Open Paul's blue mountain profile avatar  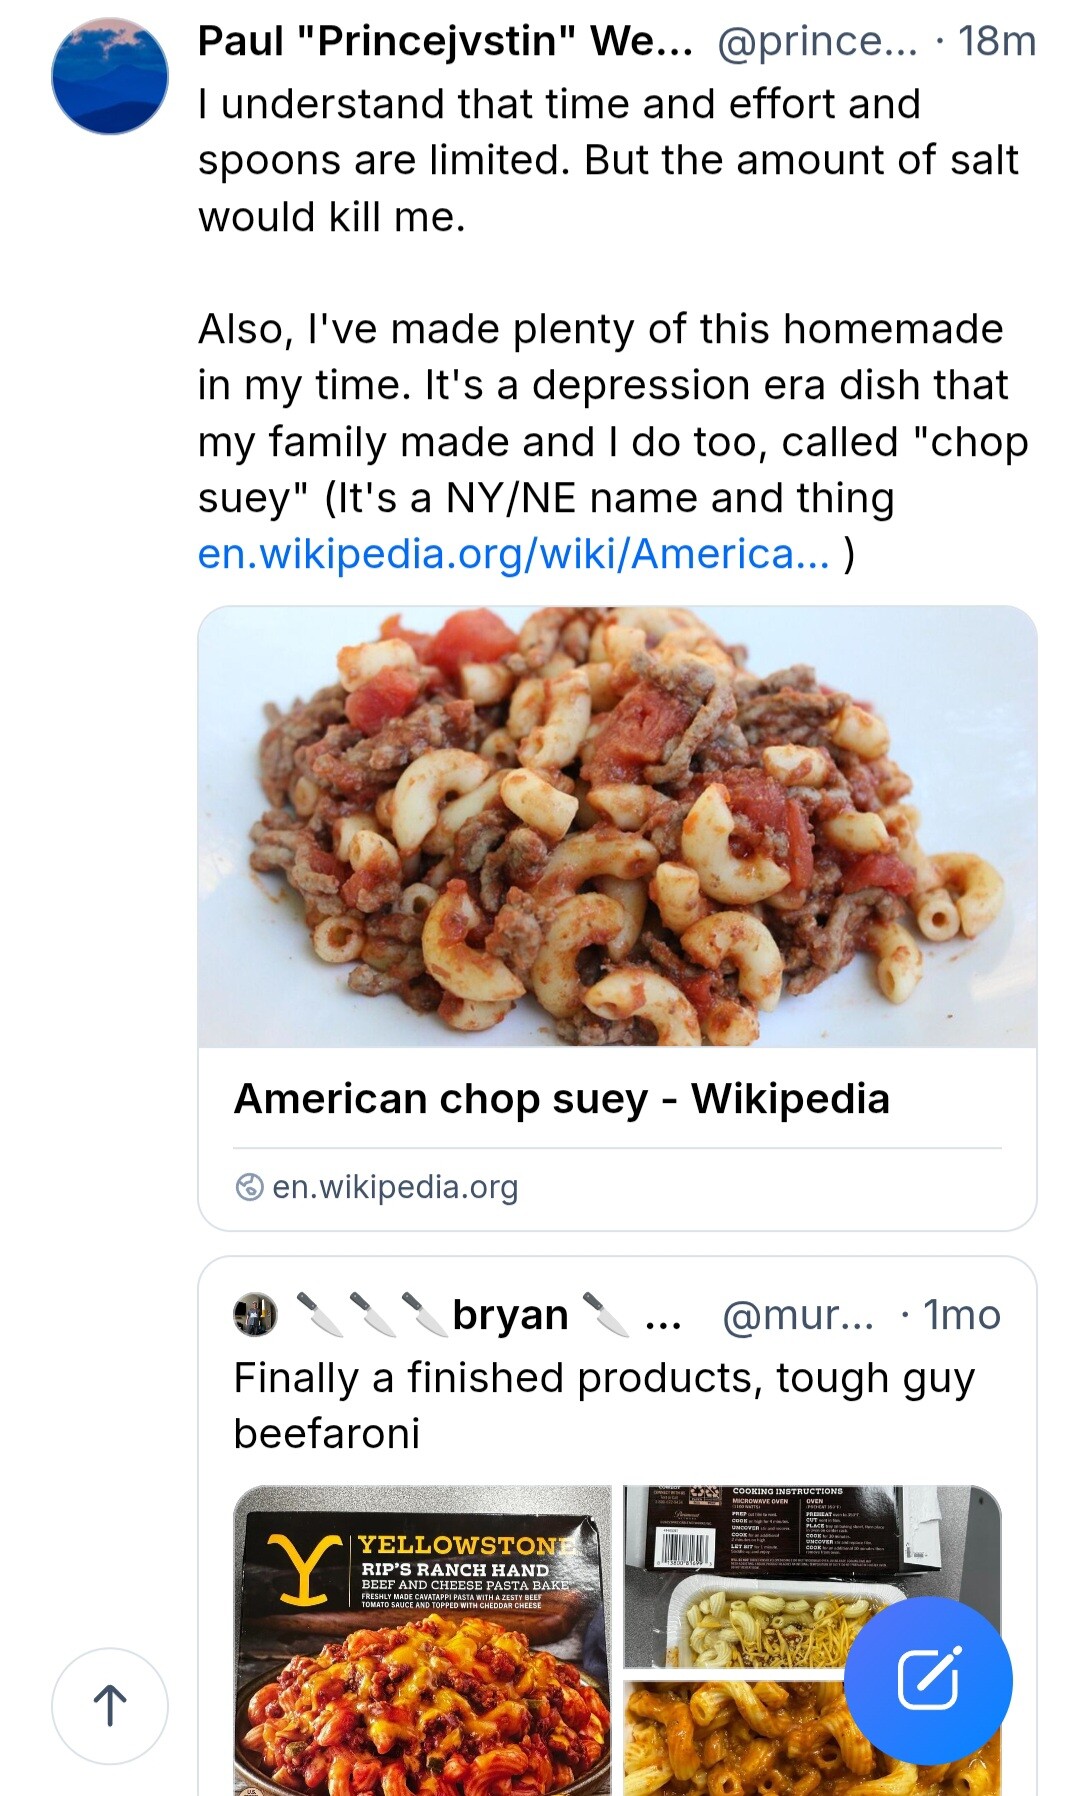coord(110,77)
